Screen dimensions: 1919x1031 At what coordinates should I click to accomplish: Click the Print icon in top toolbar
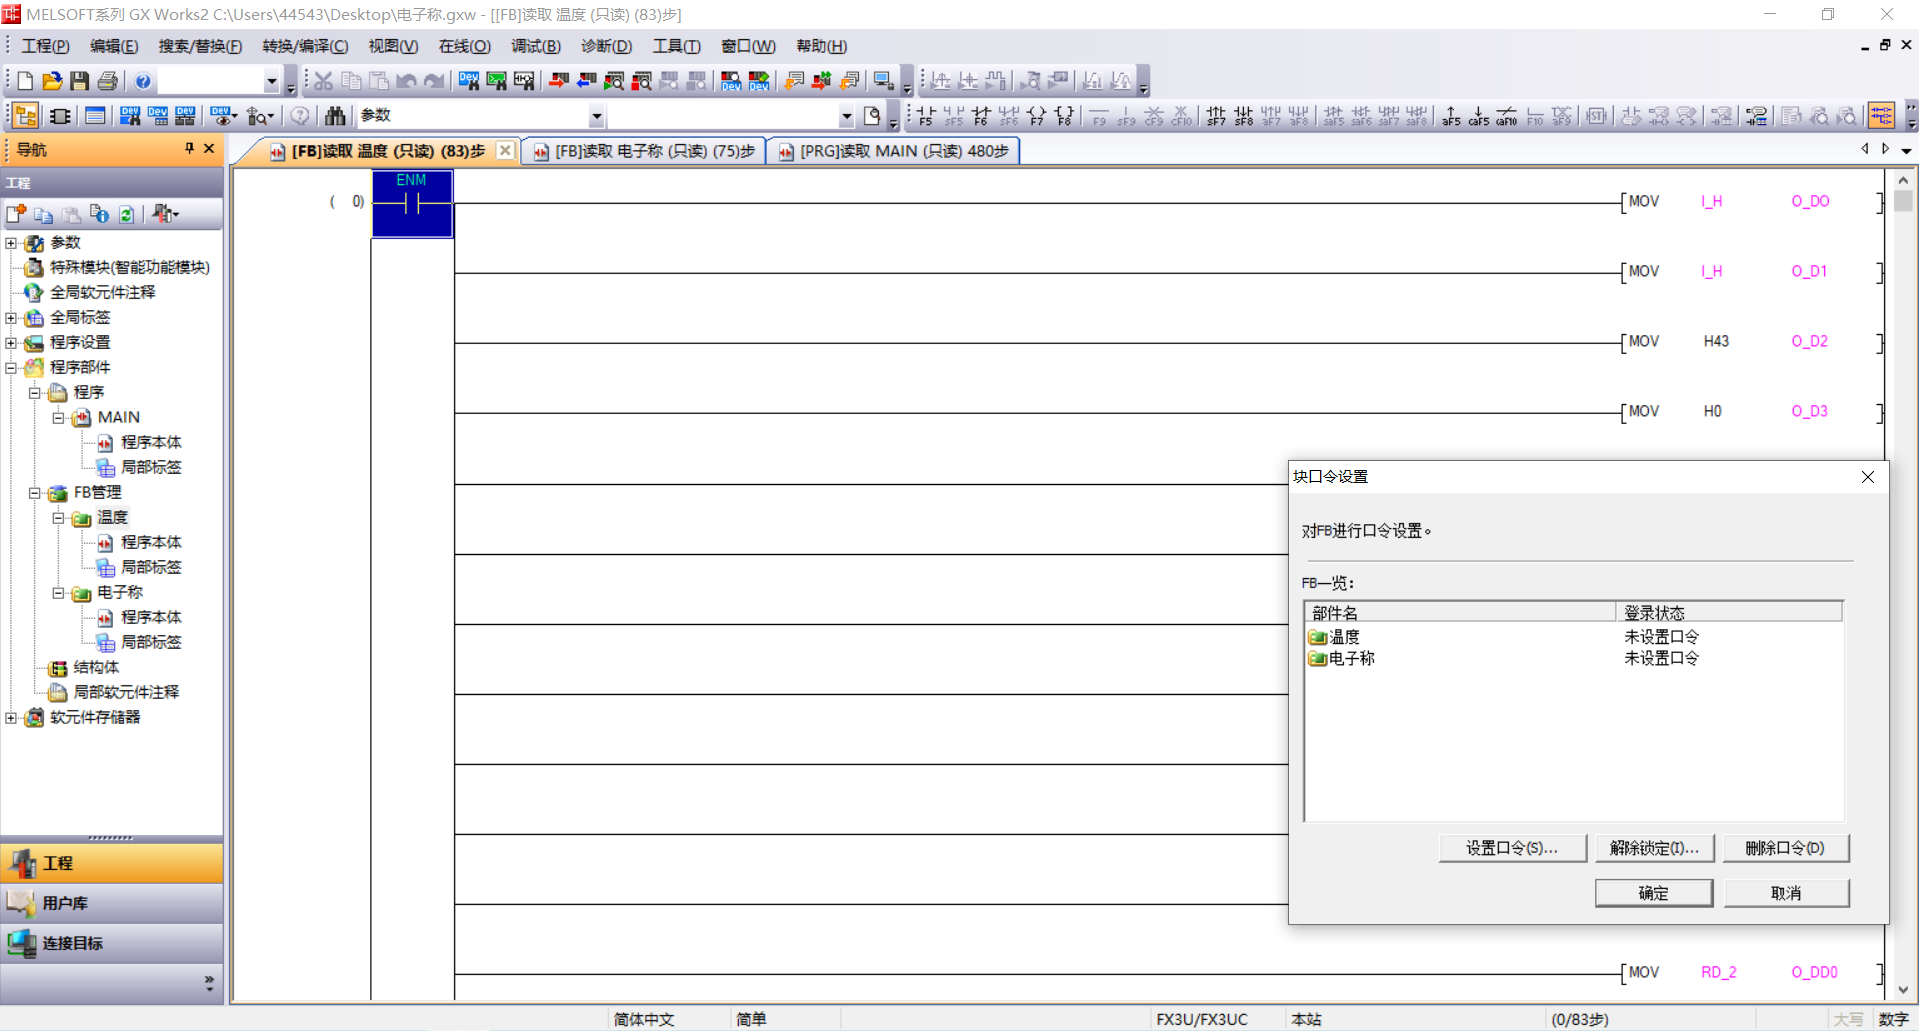[x=108, y=81]
